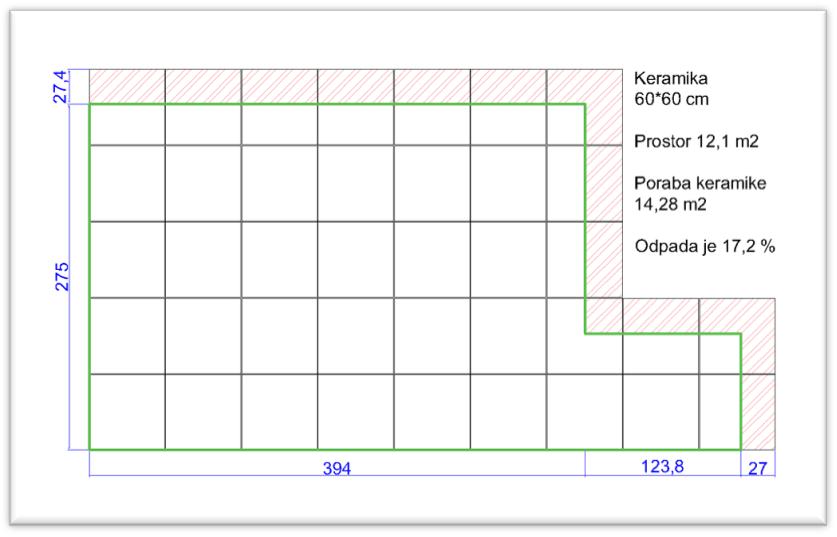
Task: Click the "27,4" dimension label
Action: 61,87
